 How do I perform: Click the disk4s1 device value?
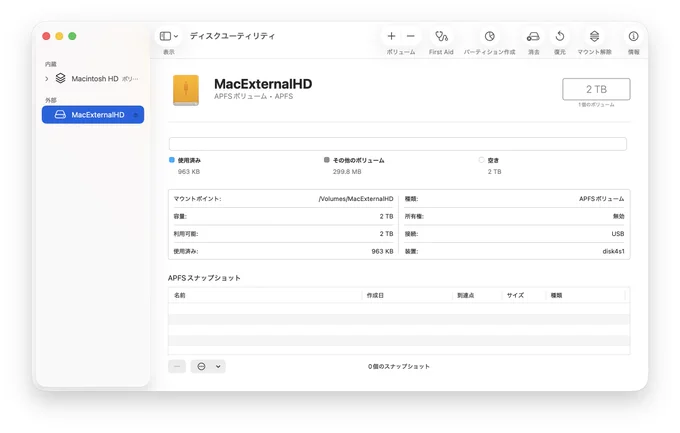[613, 251]
